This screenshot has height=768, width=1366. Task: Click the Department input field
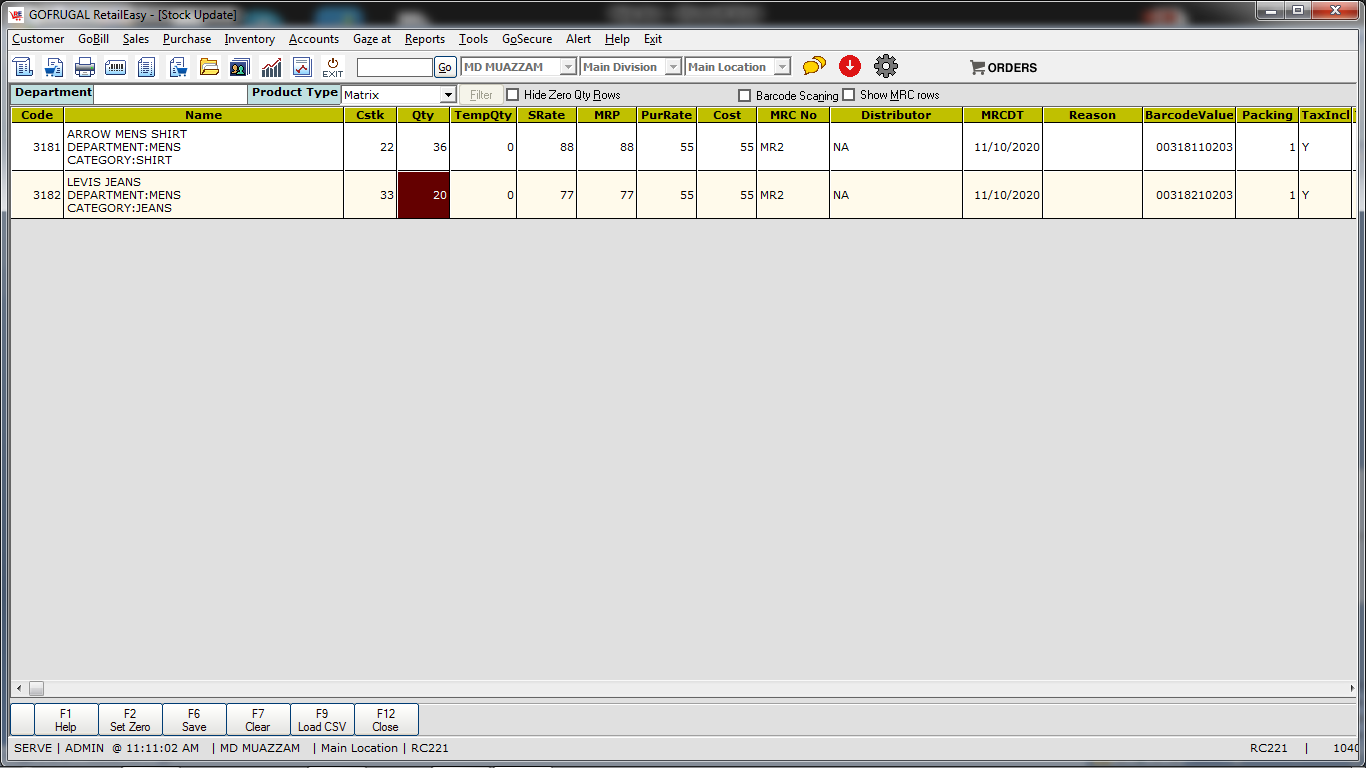coord(170,94)
